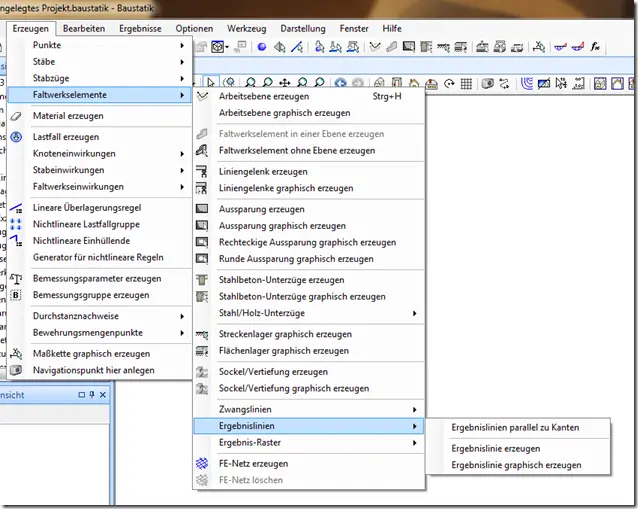Select Navigationspunkt hier anlegen
638x509 pixels.
coord(100,370)
